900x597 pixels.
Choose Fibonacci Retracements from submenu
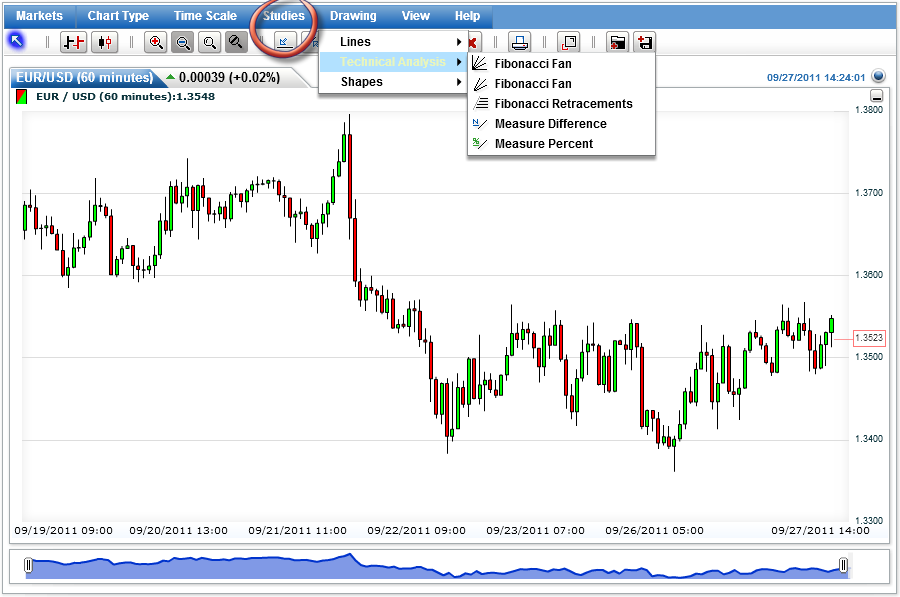tap(563, 104)
